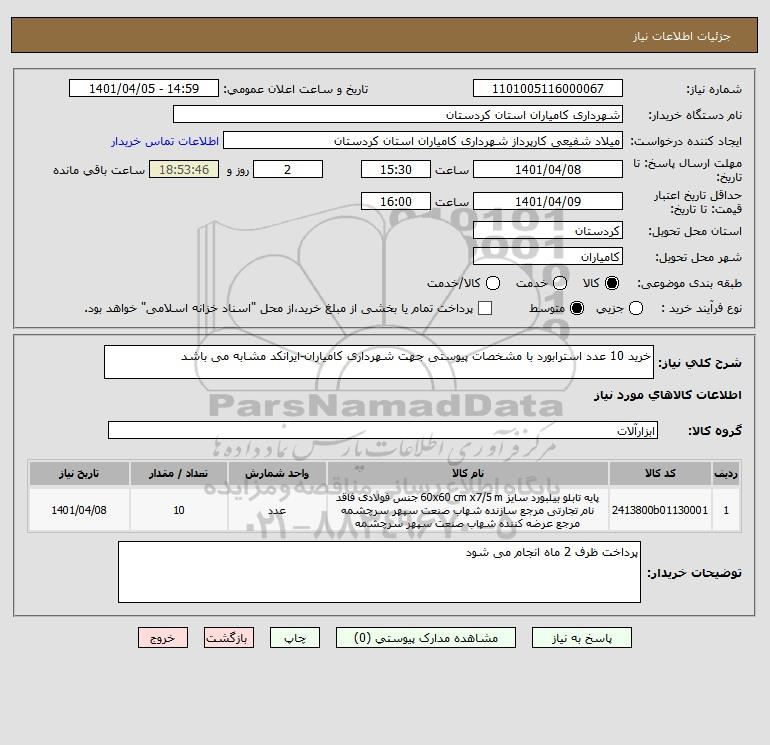Click the response deadline date 1401/04/08 field
This screenshot has height=745, width=770.
tap(548, 169)
